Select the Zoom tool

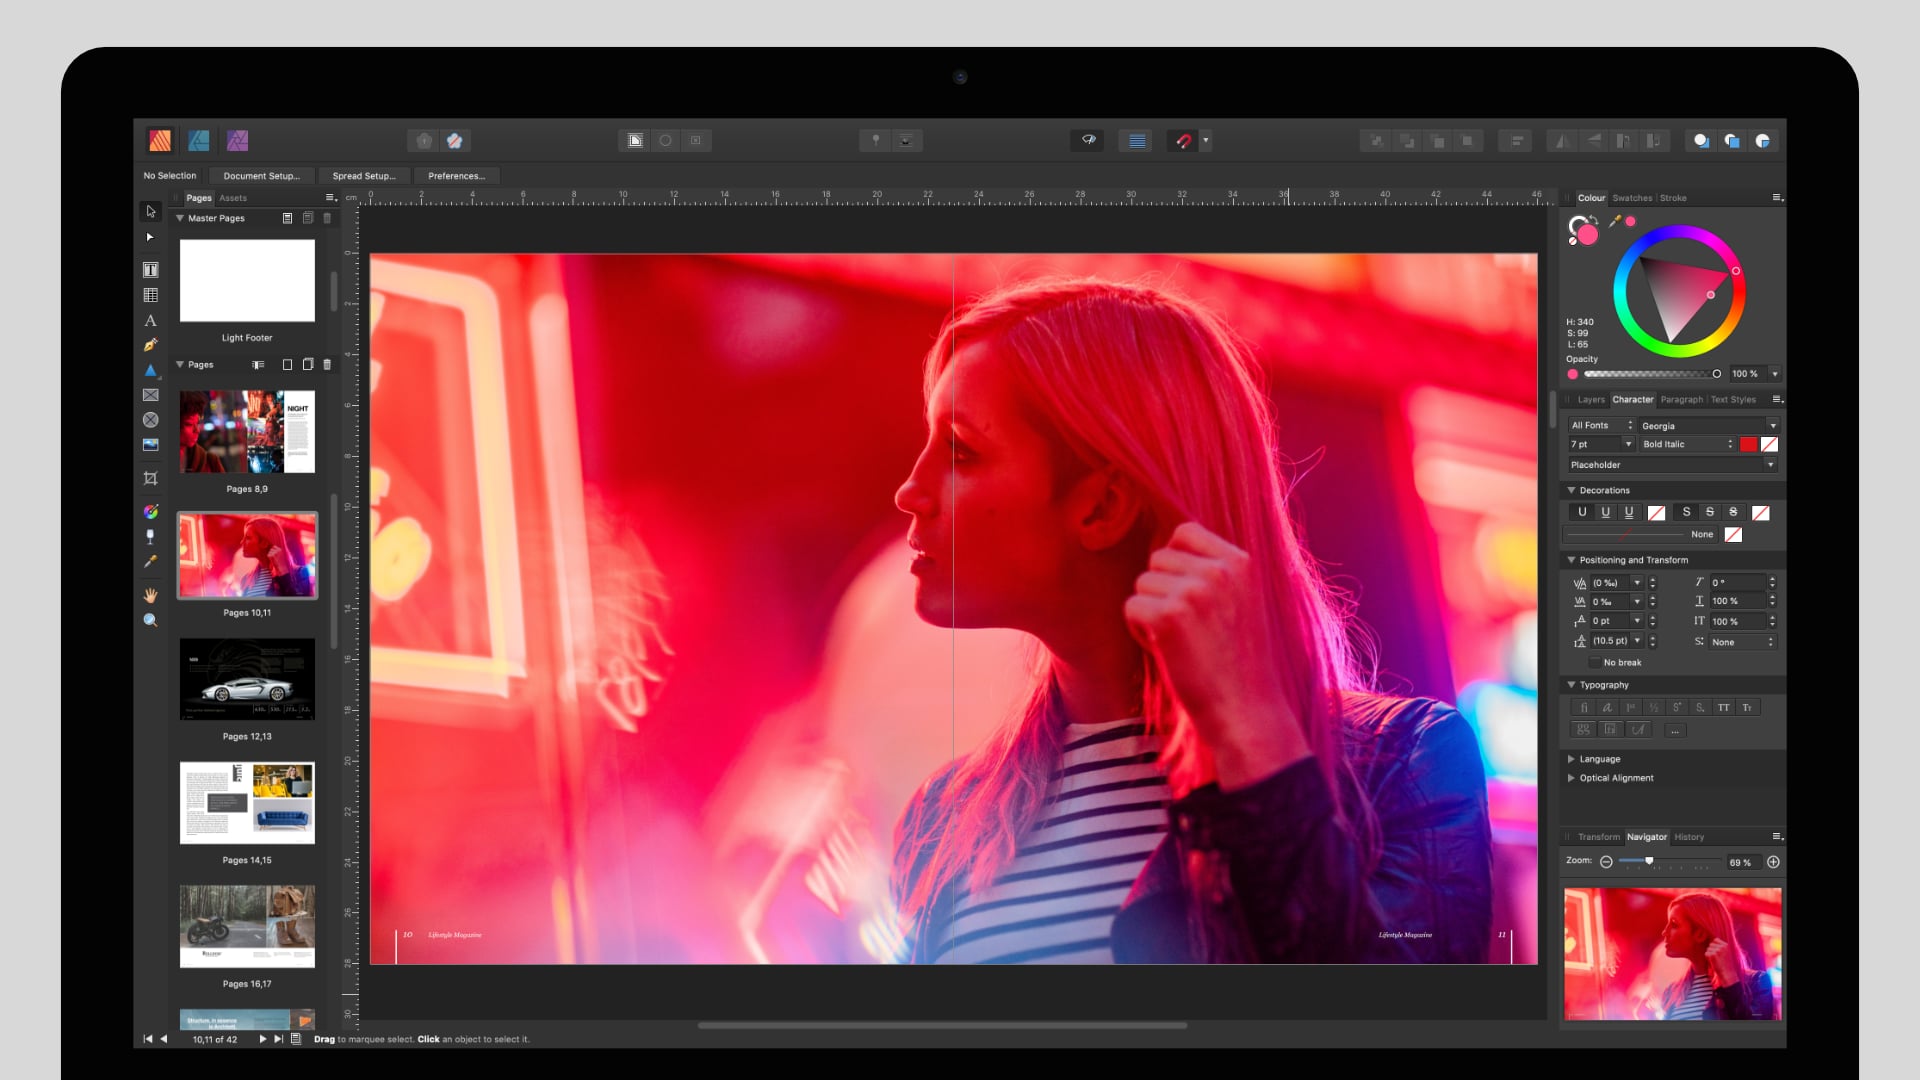[151, 620]
